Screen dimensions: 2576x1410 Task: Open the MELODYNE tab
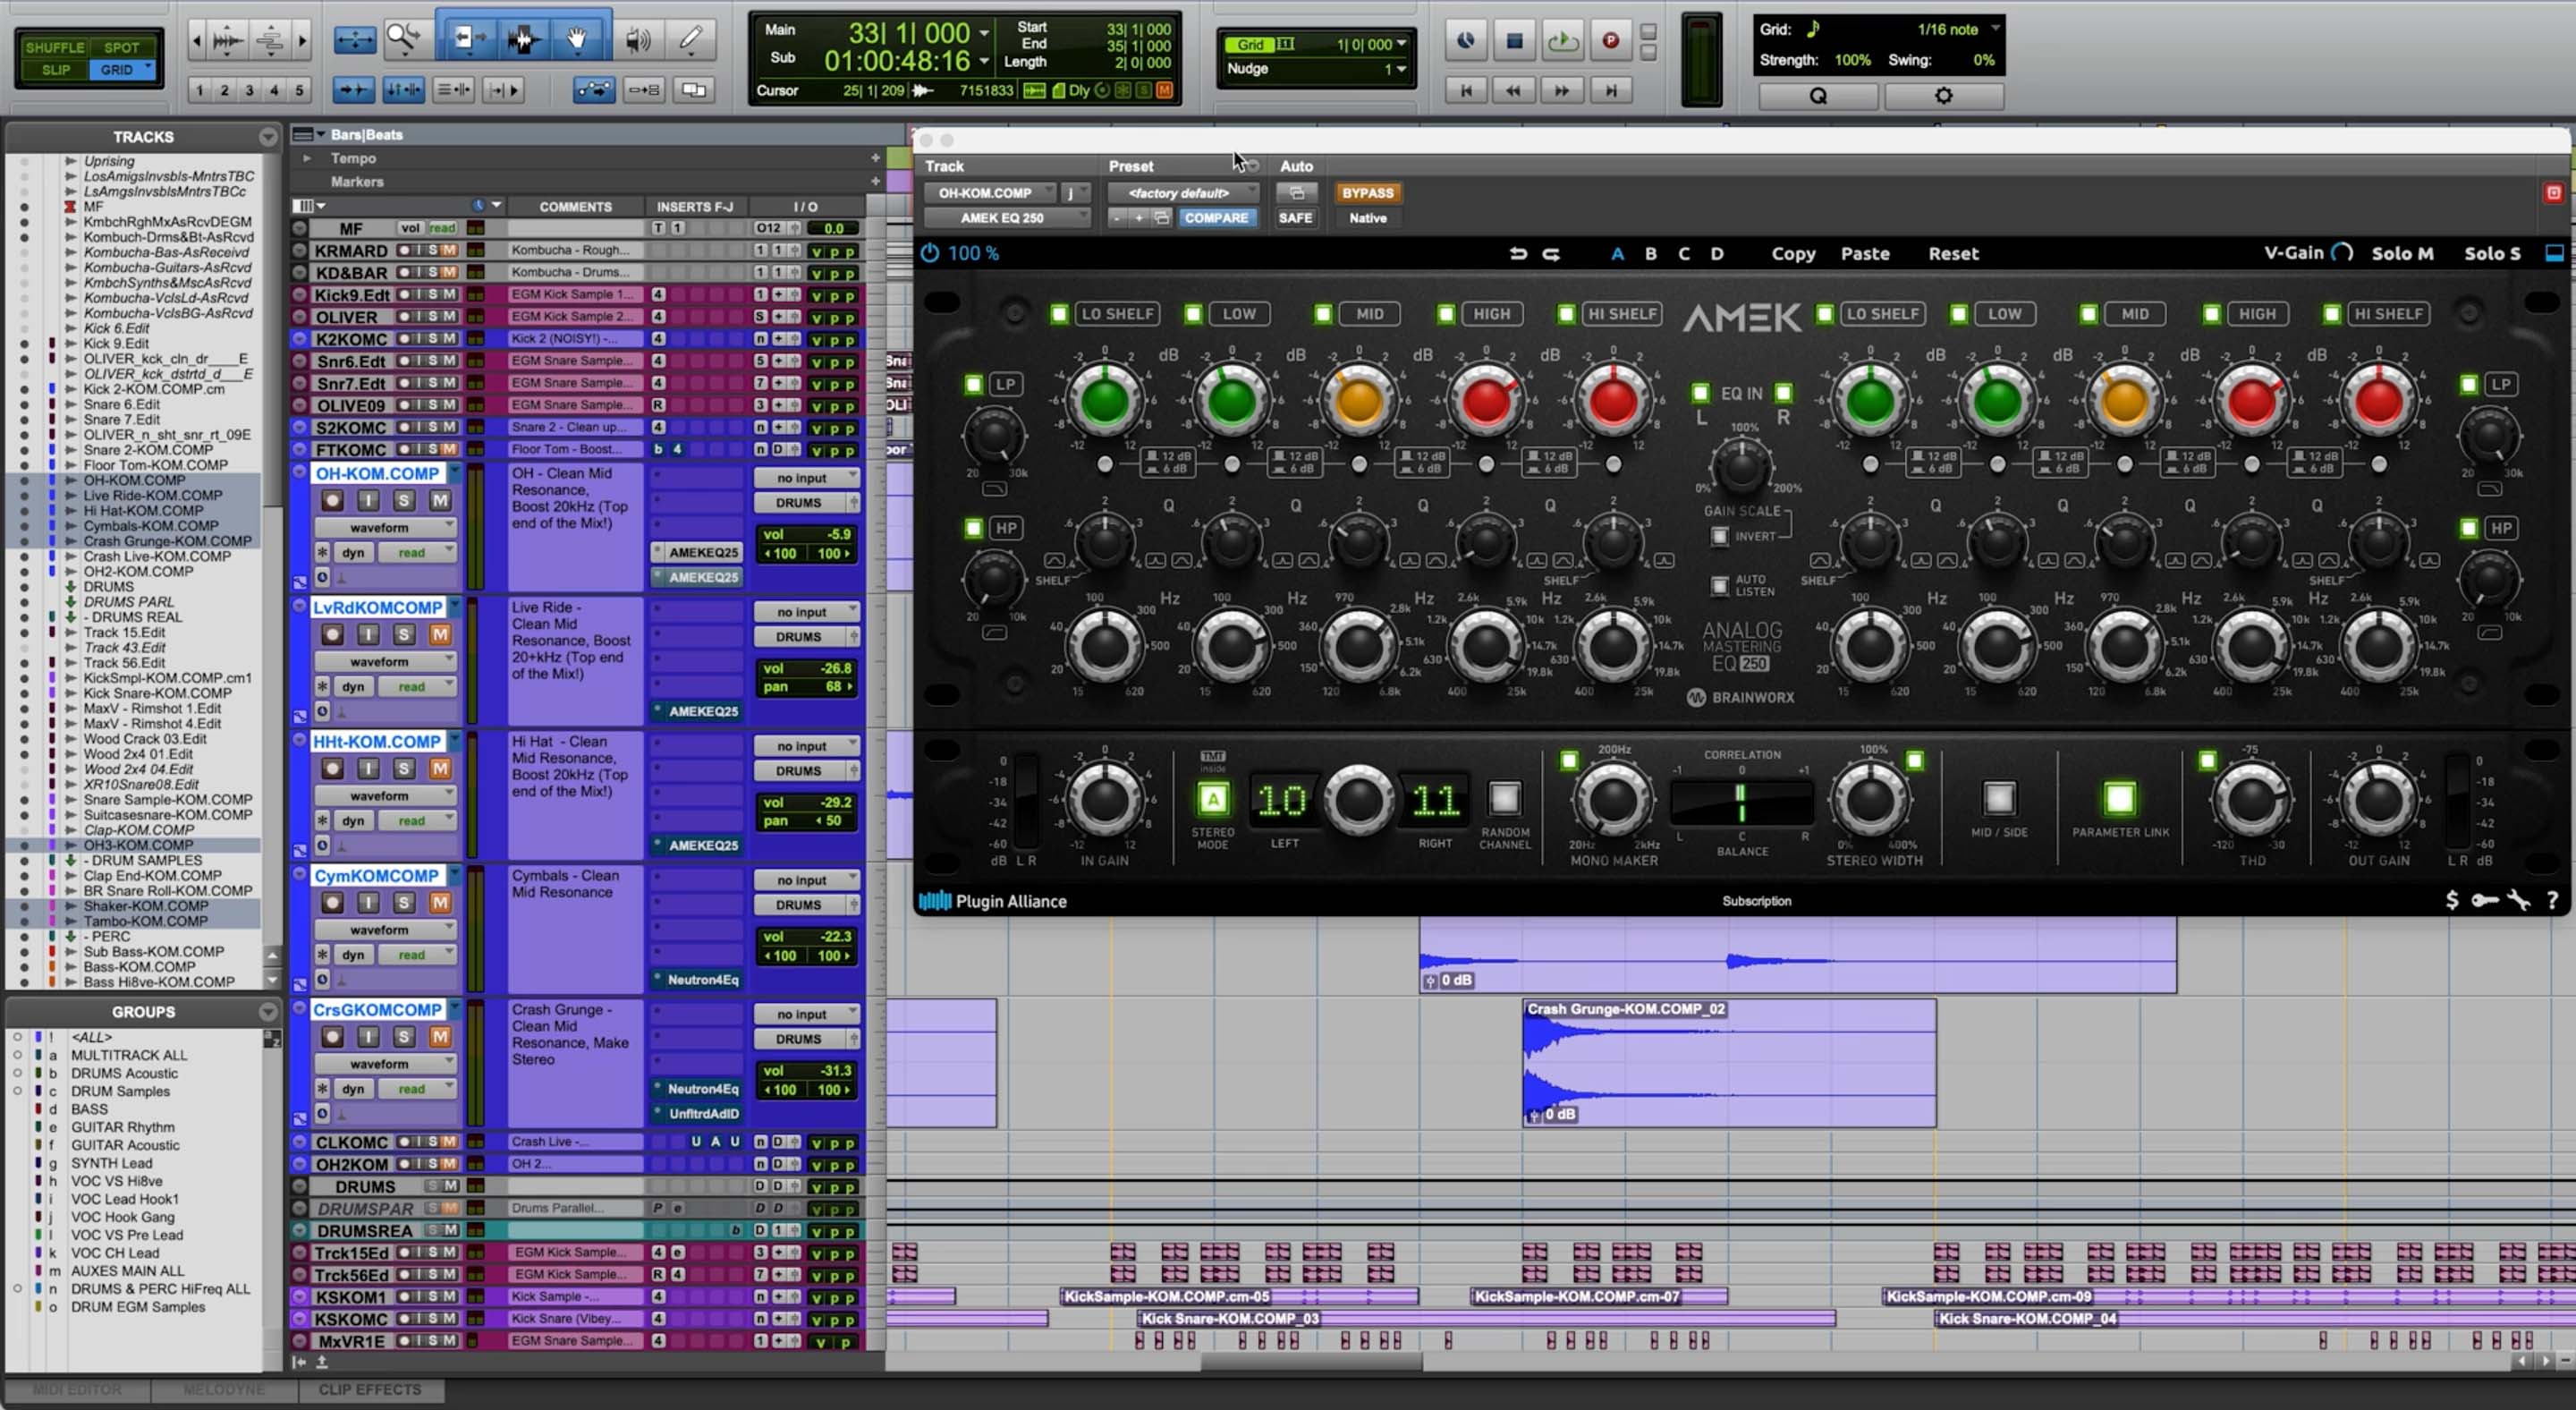click(x=224, y=1390)
